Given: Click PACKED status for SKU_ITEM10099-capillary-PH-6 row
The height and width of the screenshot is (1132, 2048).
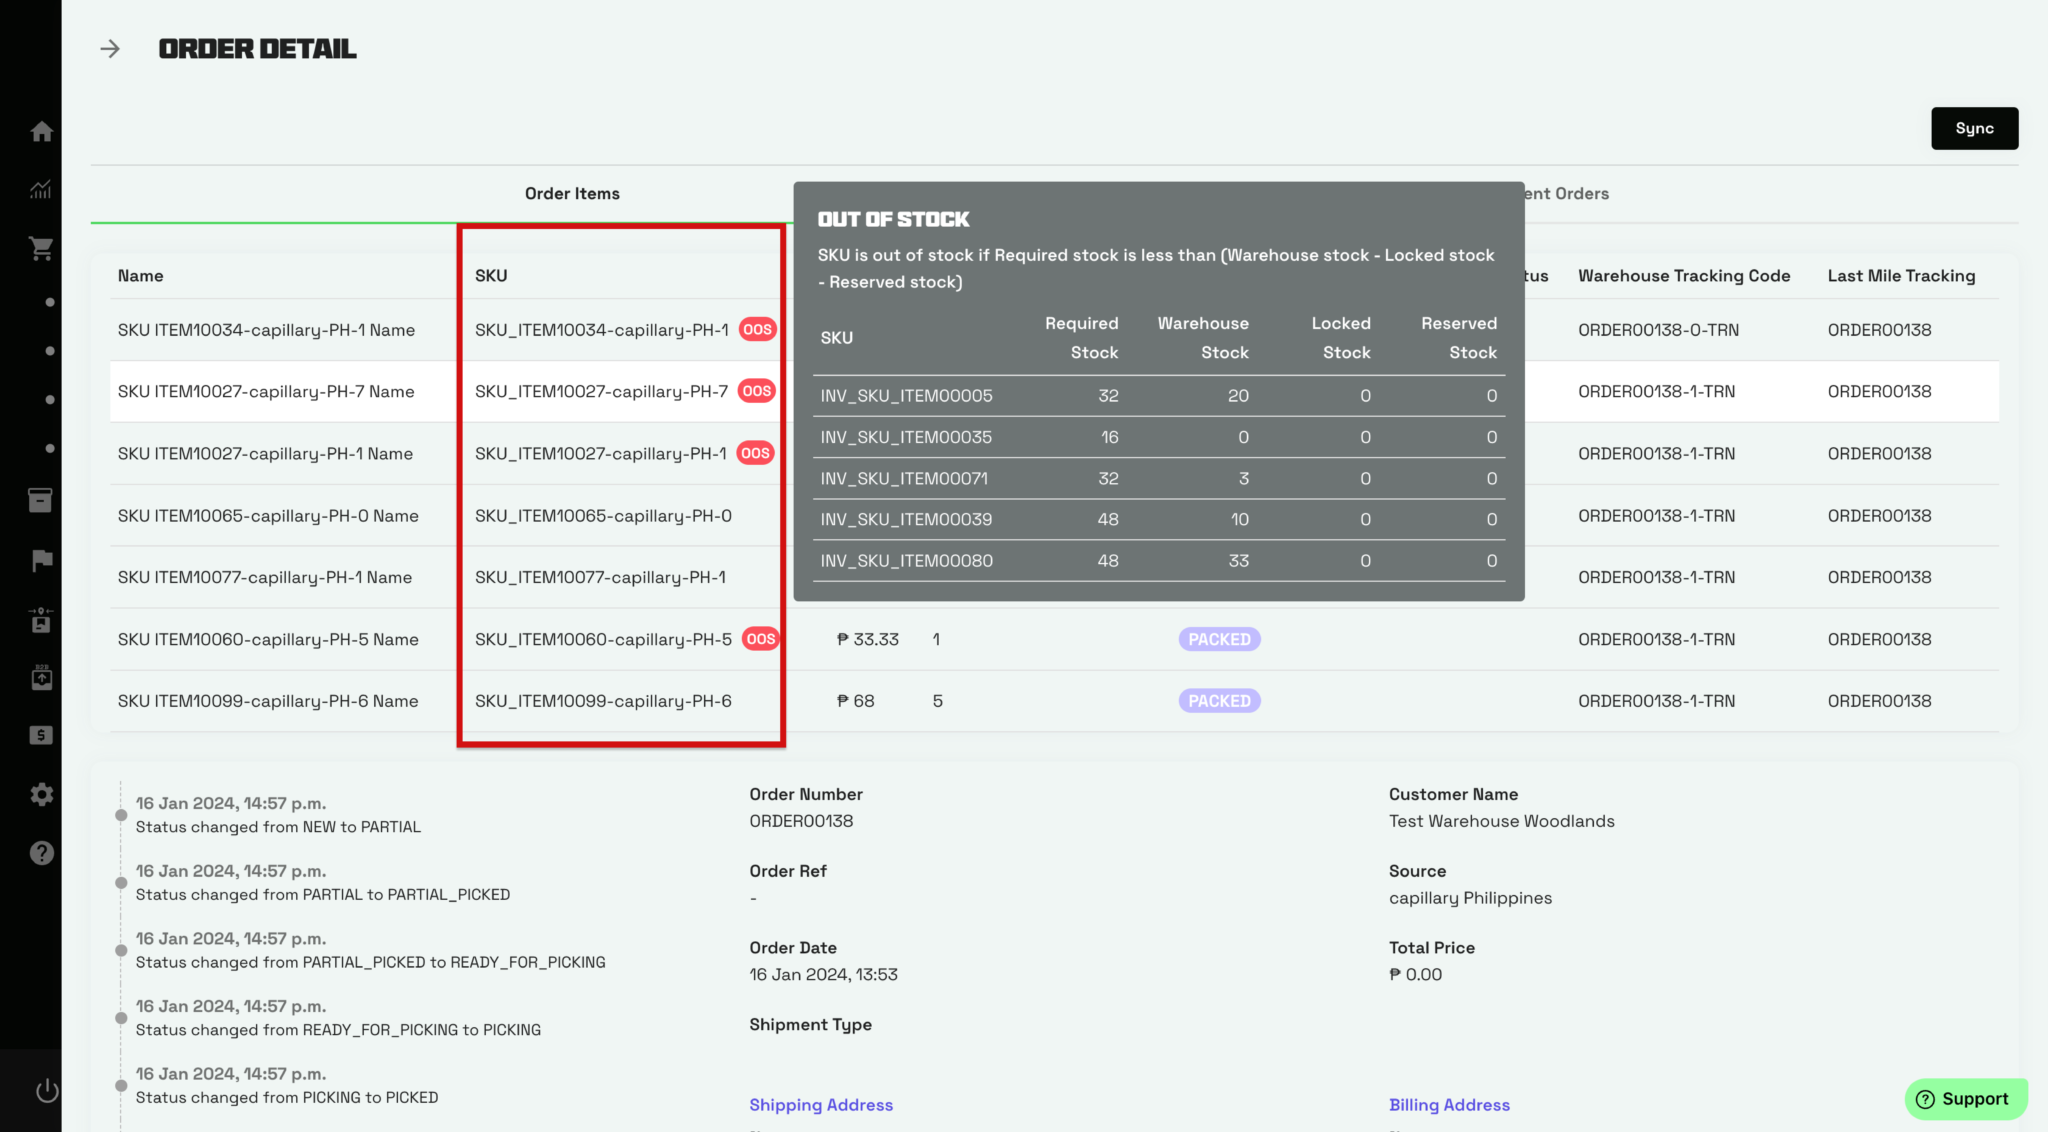Looking at the screenshot, I should coord(1219,701).
